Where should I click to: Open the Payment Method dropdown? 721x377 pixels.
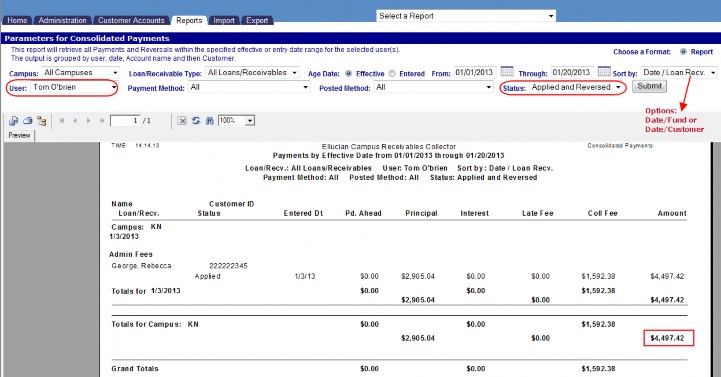[x=250, y=87]
